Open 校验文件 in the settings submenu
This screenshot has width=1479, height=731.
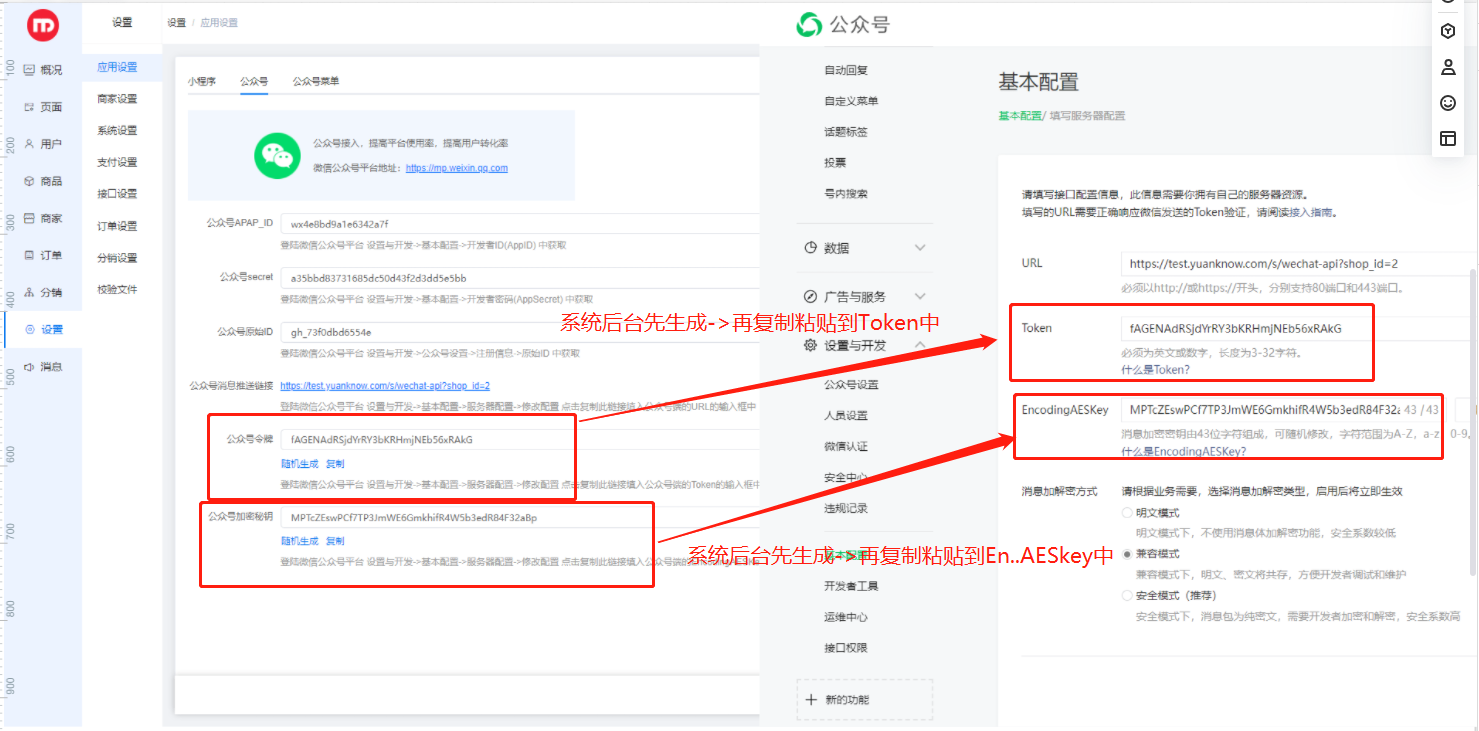[117, 290]
